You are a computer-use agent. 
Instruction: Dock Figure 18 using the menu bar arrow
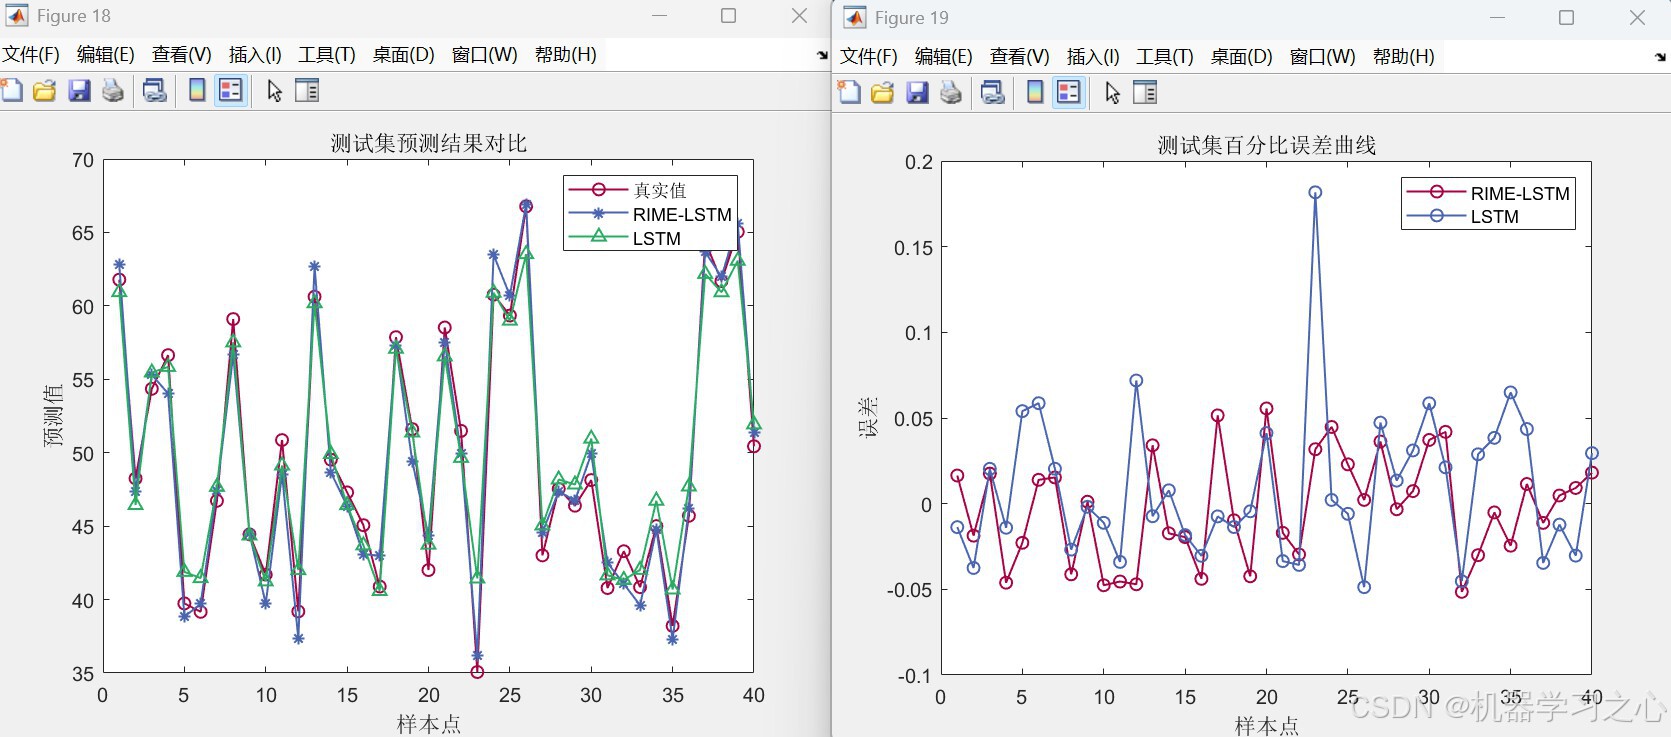pyautogui.click(x=822, y=56)
